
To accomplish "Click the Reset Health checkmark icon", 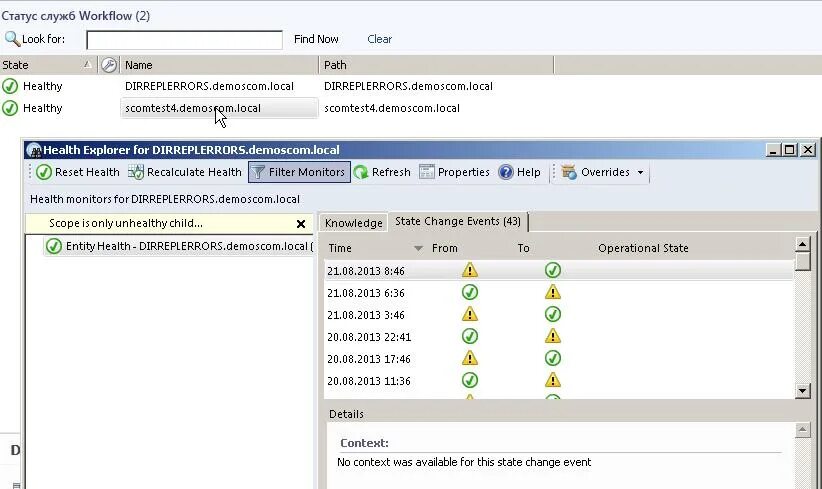I will point(44,172).
